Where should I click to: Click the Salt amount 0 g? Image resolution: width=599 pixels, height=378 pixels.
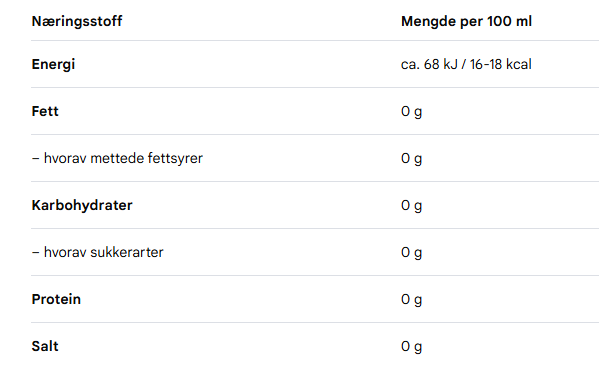tap(411, 347)
